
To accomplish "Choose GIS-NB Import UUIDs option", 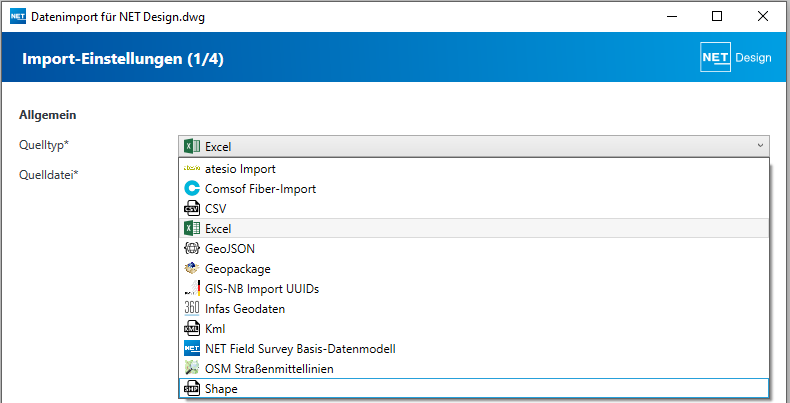I will 474,289.
